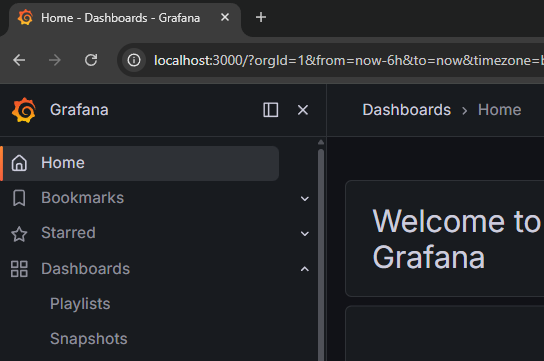Open Starred in the sidebar
Viewport: 544px width, 361px height.
point(68,233)
